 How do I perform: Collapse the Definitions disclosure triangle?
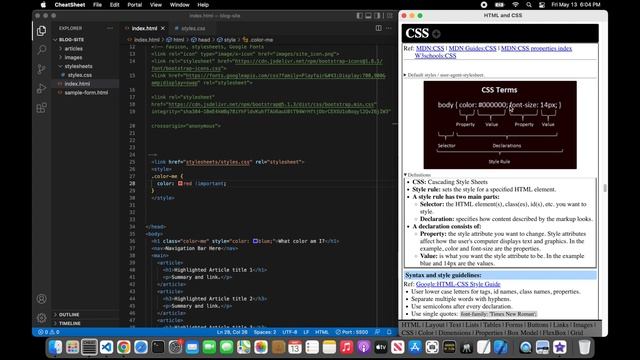[405, 175]
